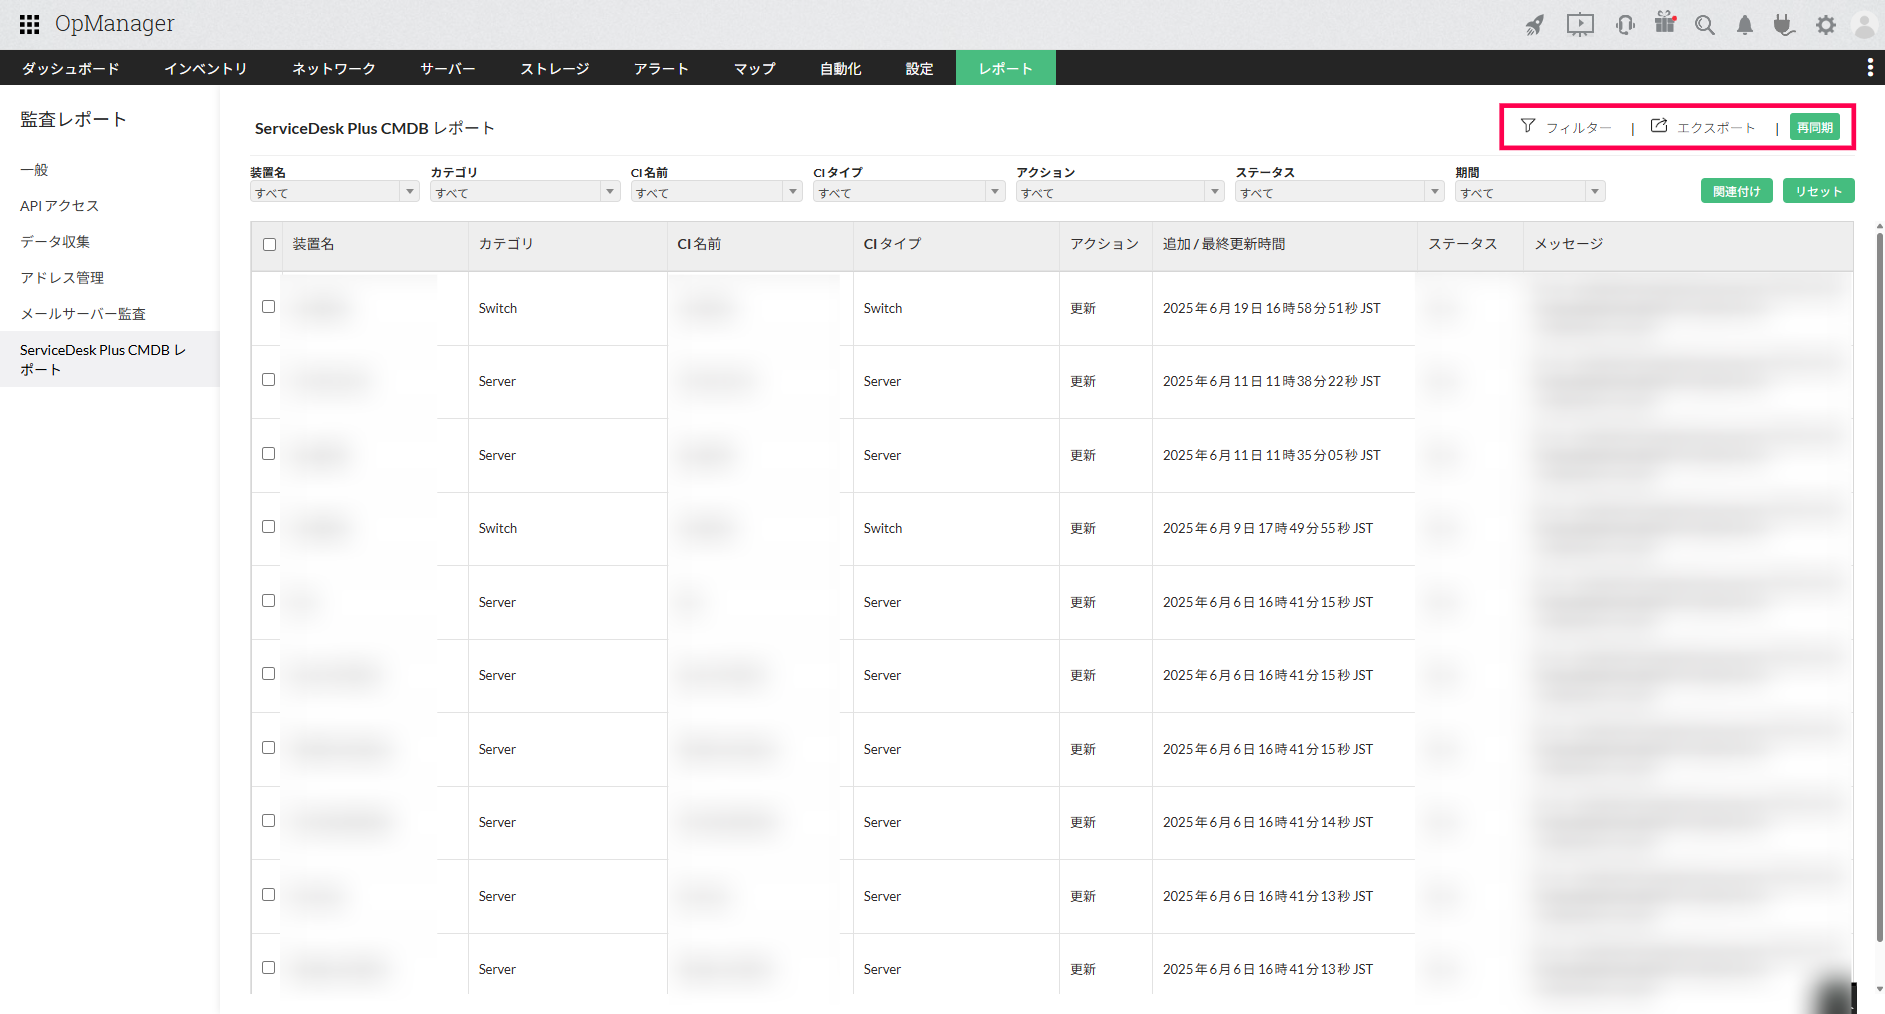Open the アラート tab
The height and width of the screenshot is (1014, 1885).
pos(662,68)
